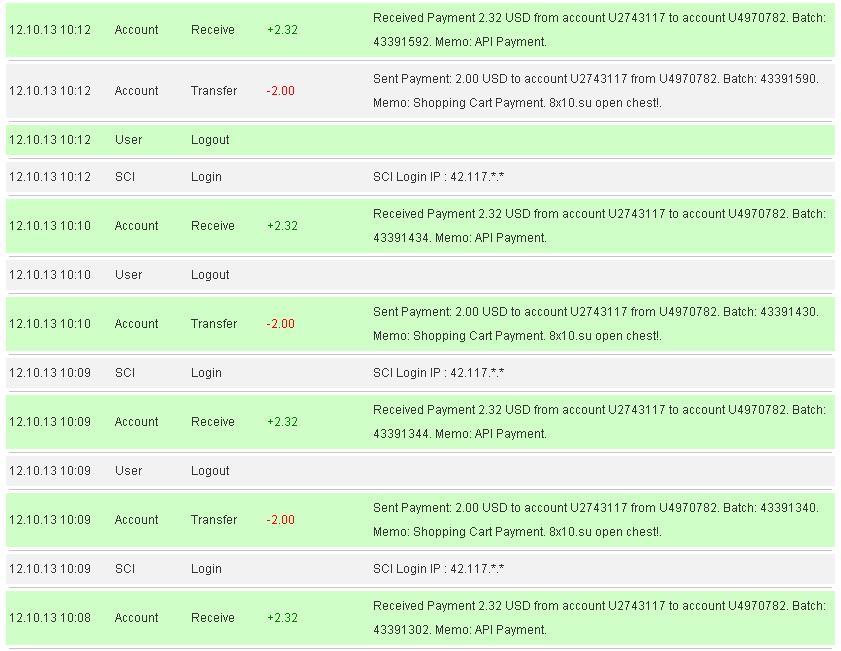Click the sent payment description, batch 43391430
This screenshot has width=841, height=651.
click(x=595, y=324)
